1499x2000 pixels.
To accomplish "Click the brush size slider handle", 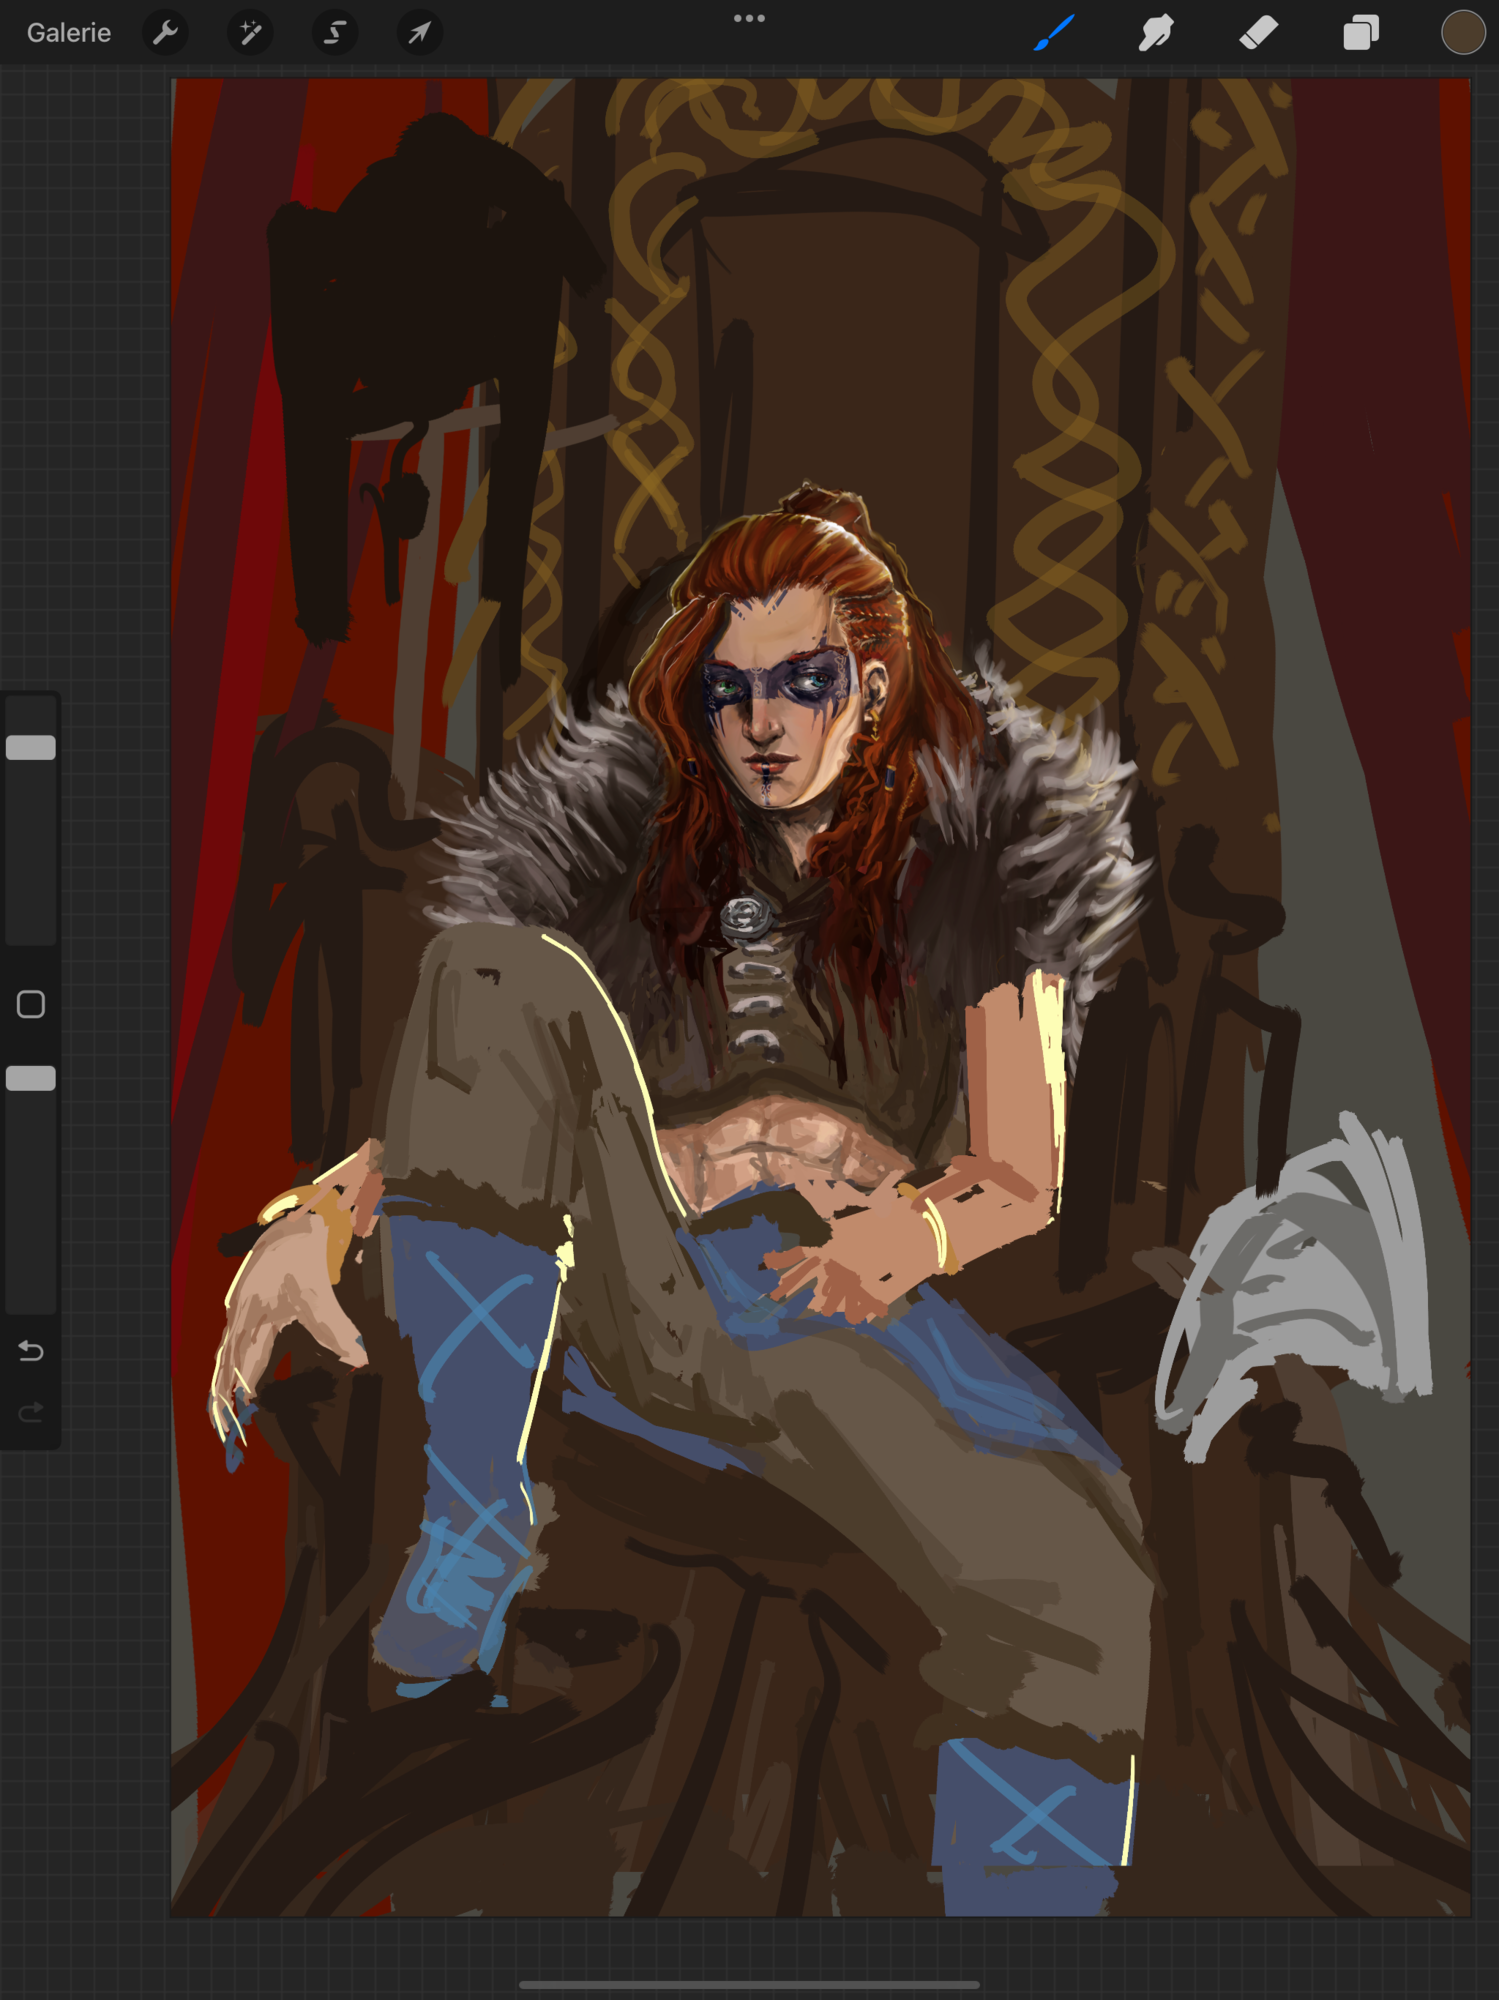I will tap(31, 748).
